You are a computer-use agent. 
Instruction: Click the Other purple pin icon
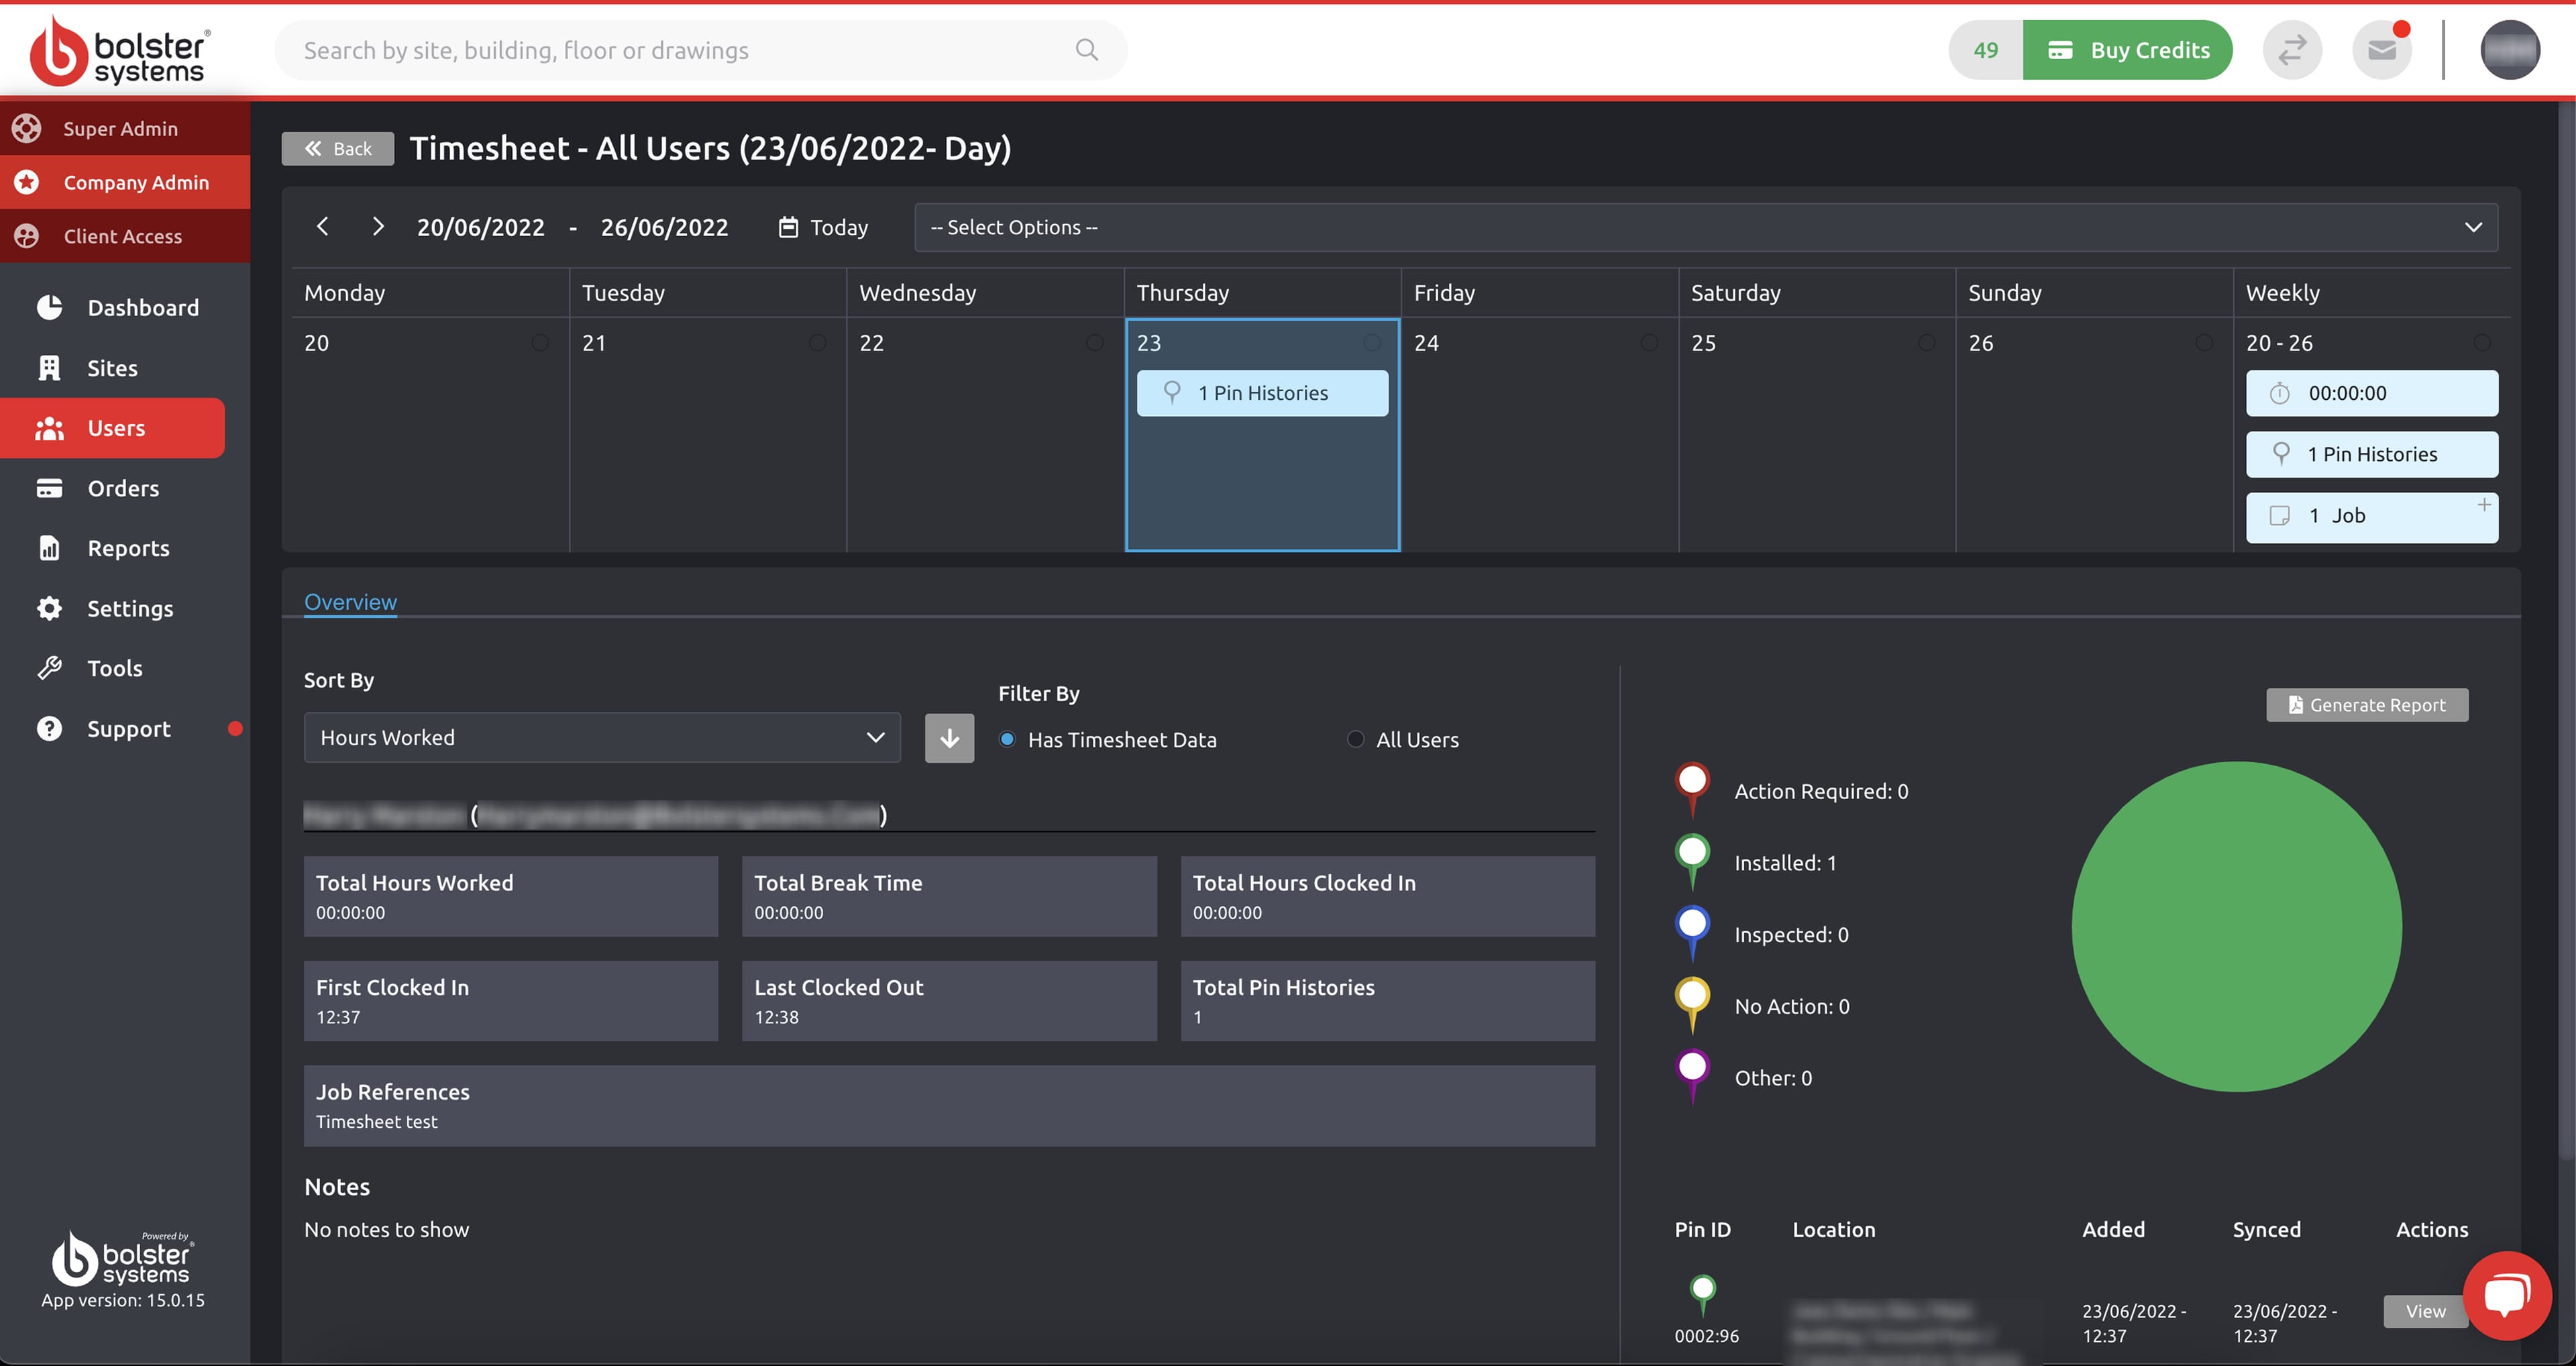[x=1692, y=1078]
